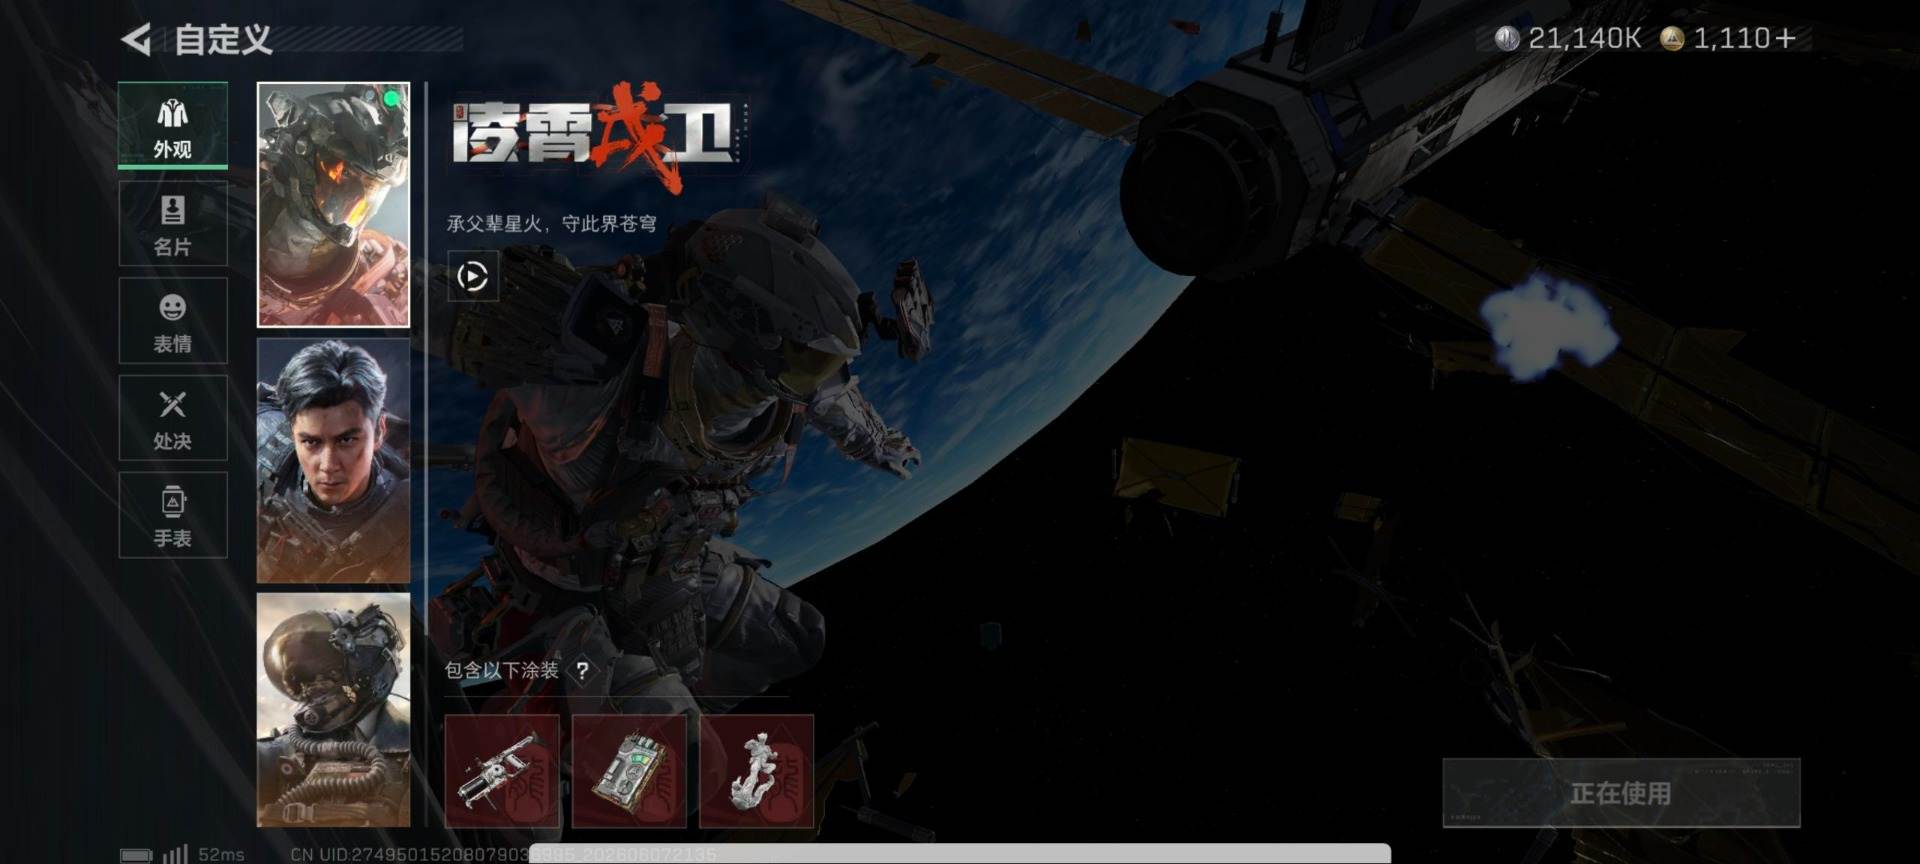Click the 包含以下涂装 label

point(501,670)
